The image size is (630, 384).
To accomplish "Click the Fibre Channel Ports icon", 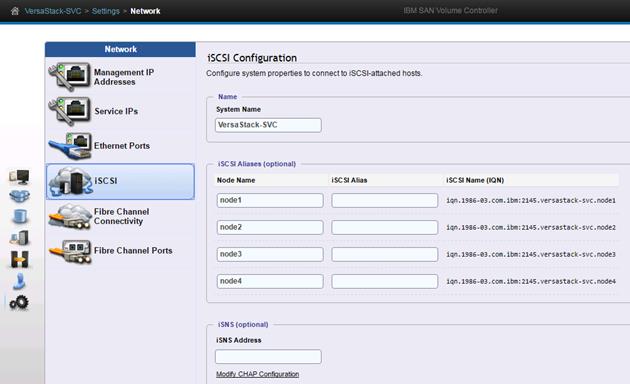I will point(70,251).
